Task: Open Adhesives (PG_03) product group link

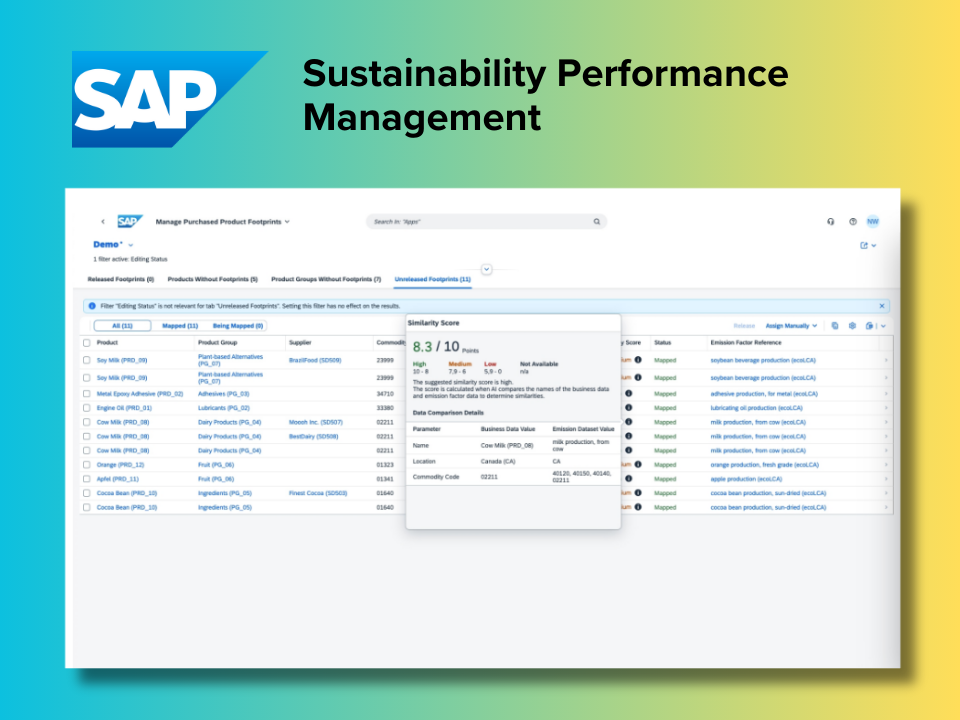Action: point(223,394)
